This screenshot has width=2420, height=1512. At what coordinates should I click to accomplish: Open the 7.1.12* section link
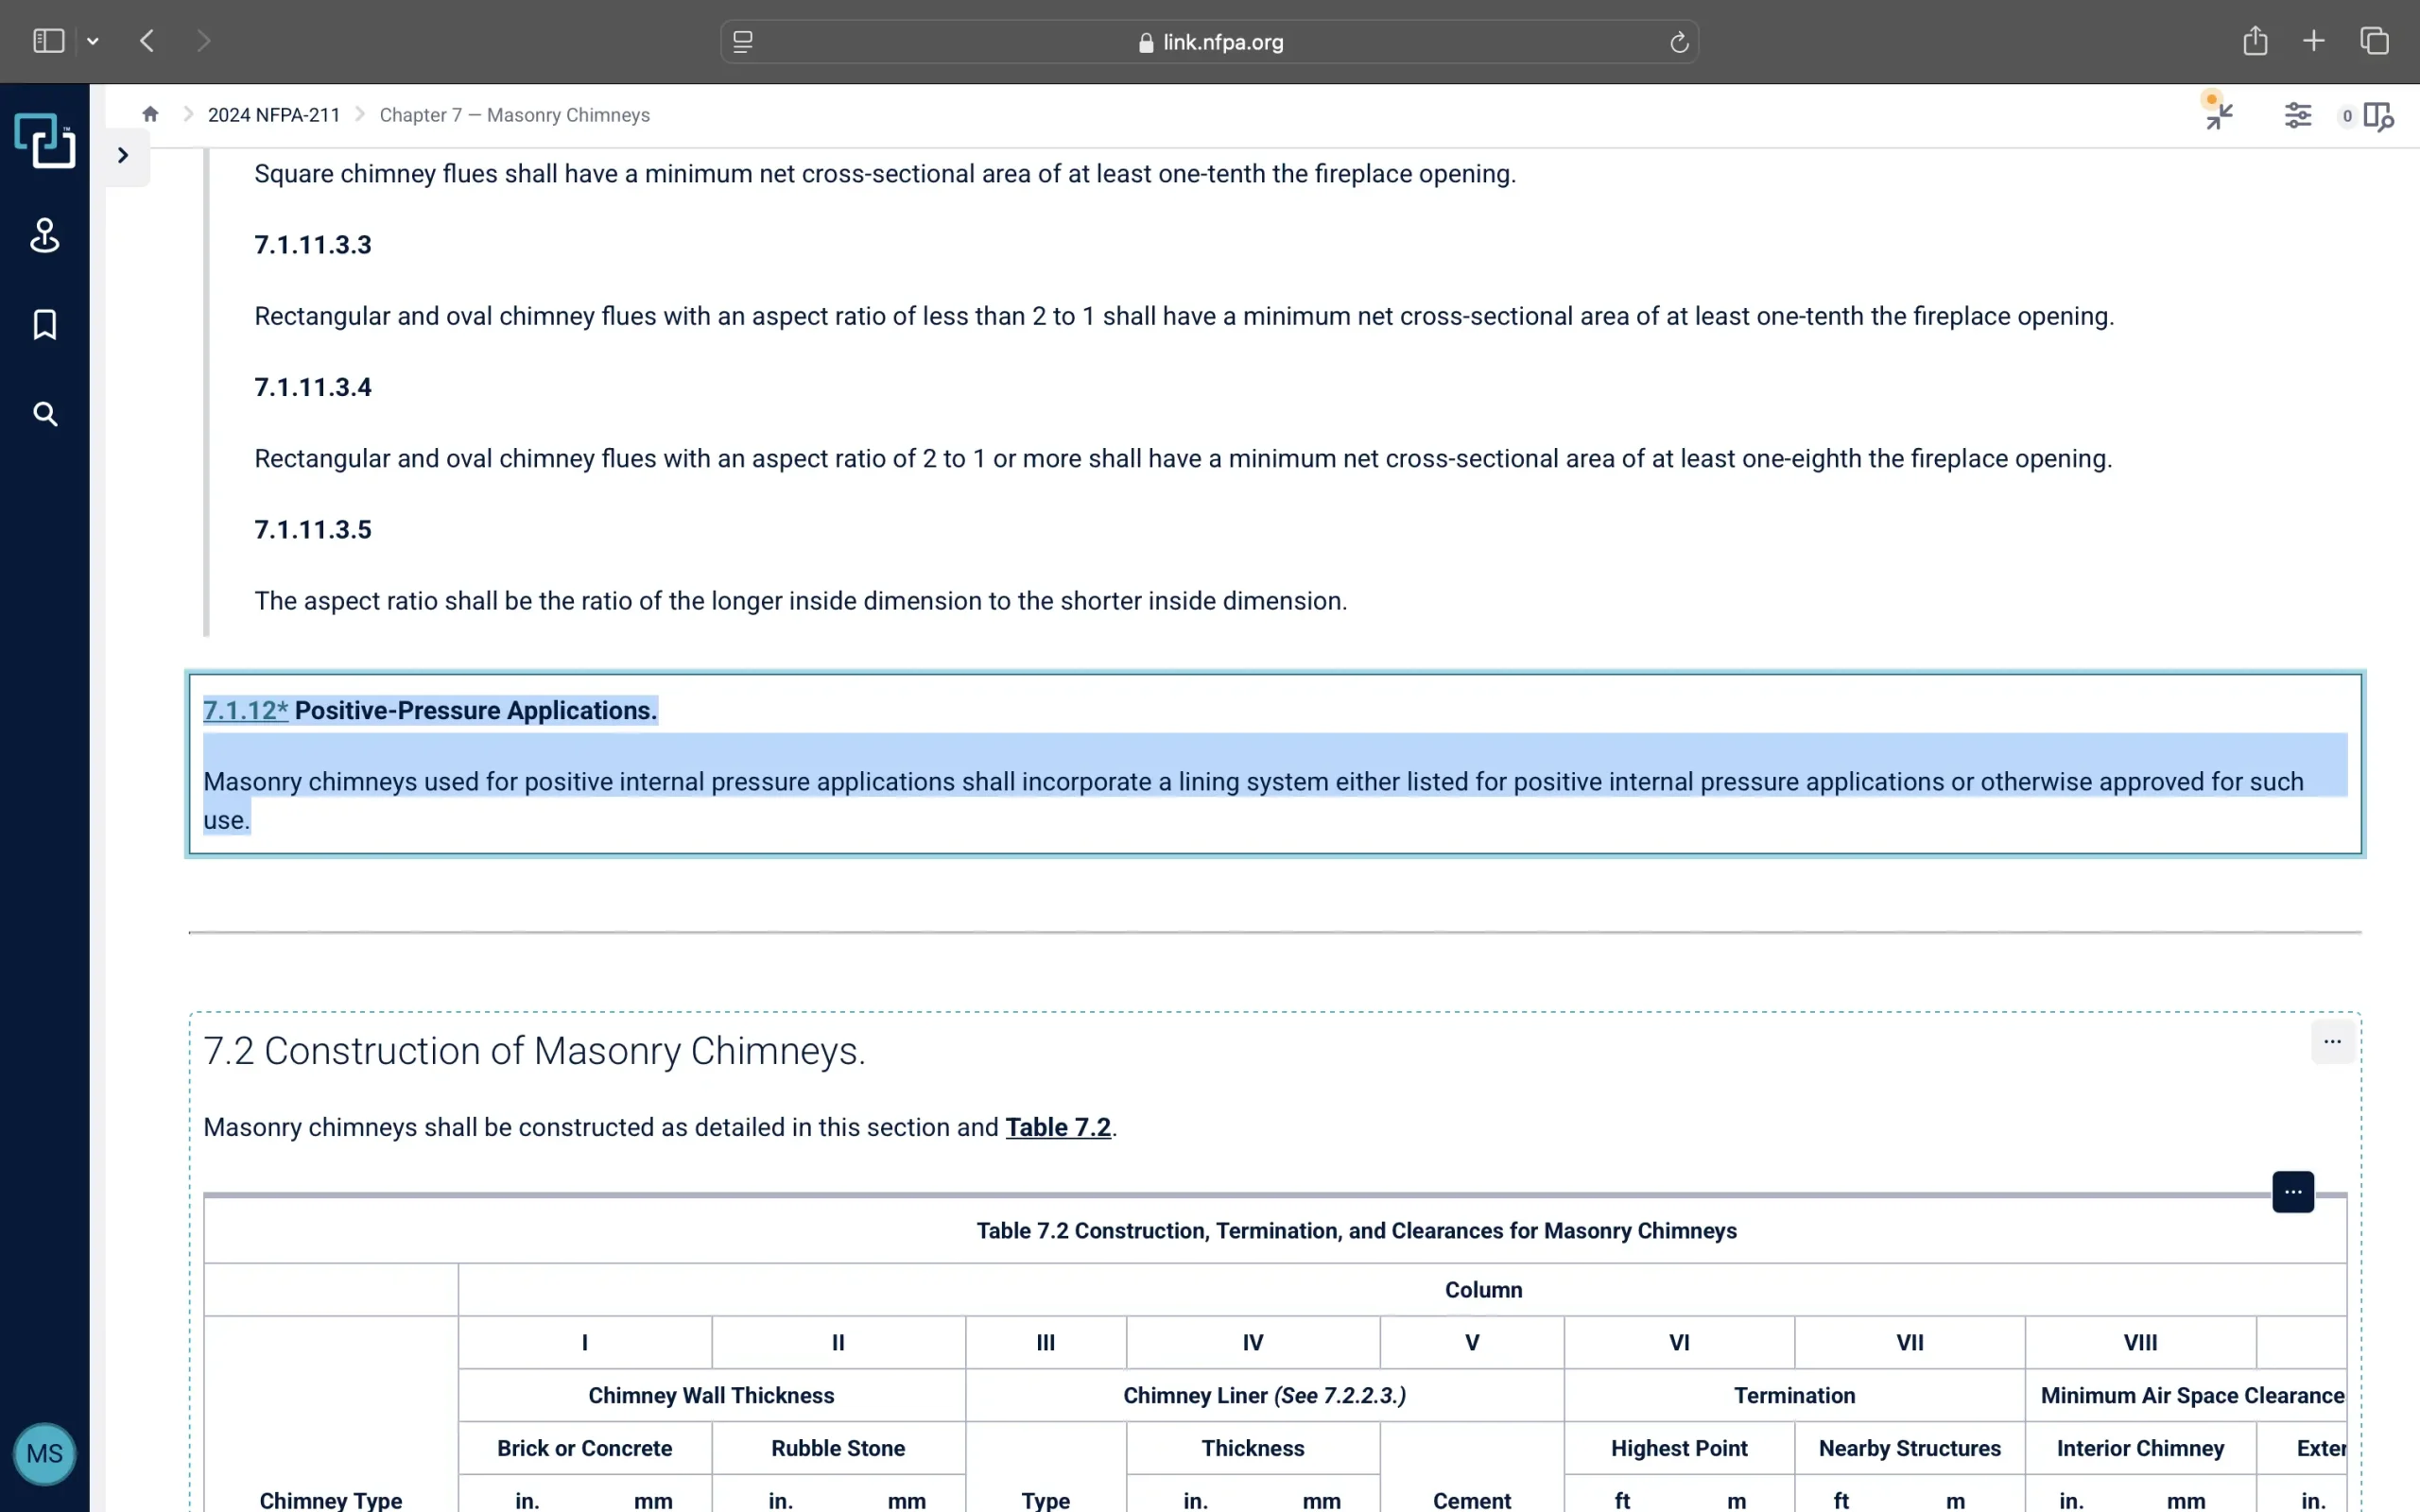(x=245, y=710)
